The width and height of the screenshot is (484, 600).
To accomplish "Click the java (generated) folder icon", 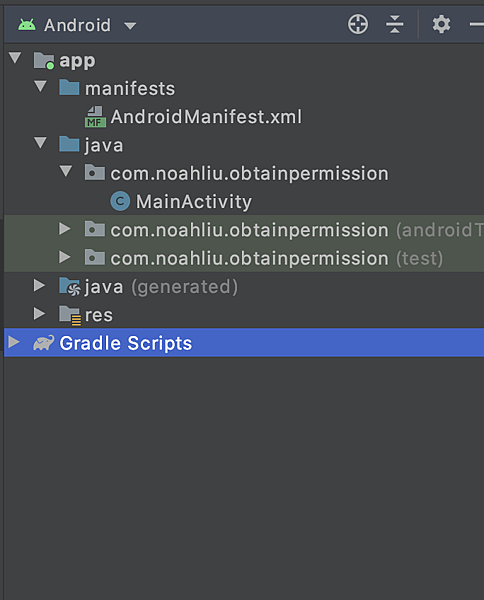I will pos(70,287).
